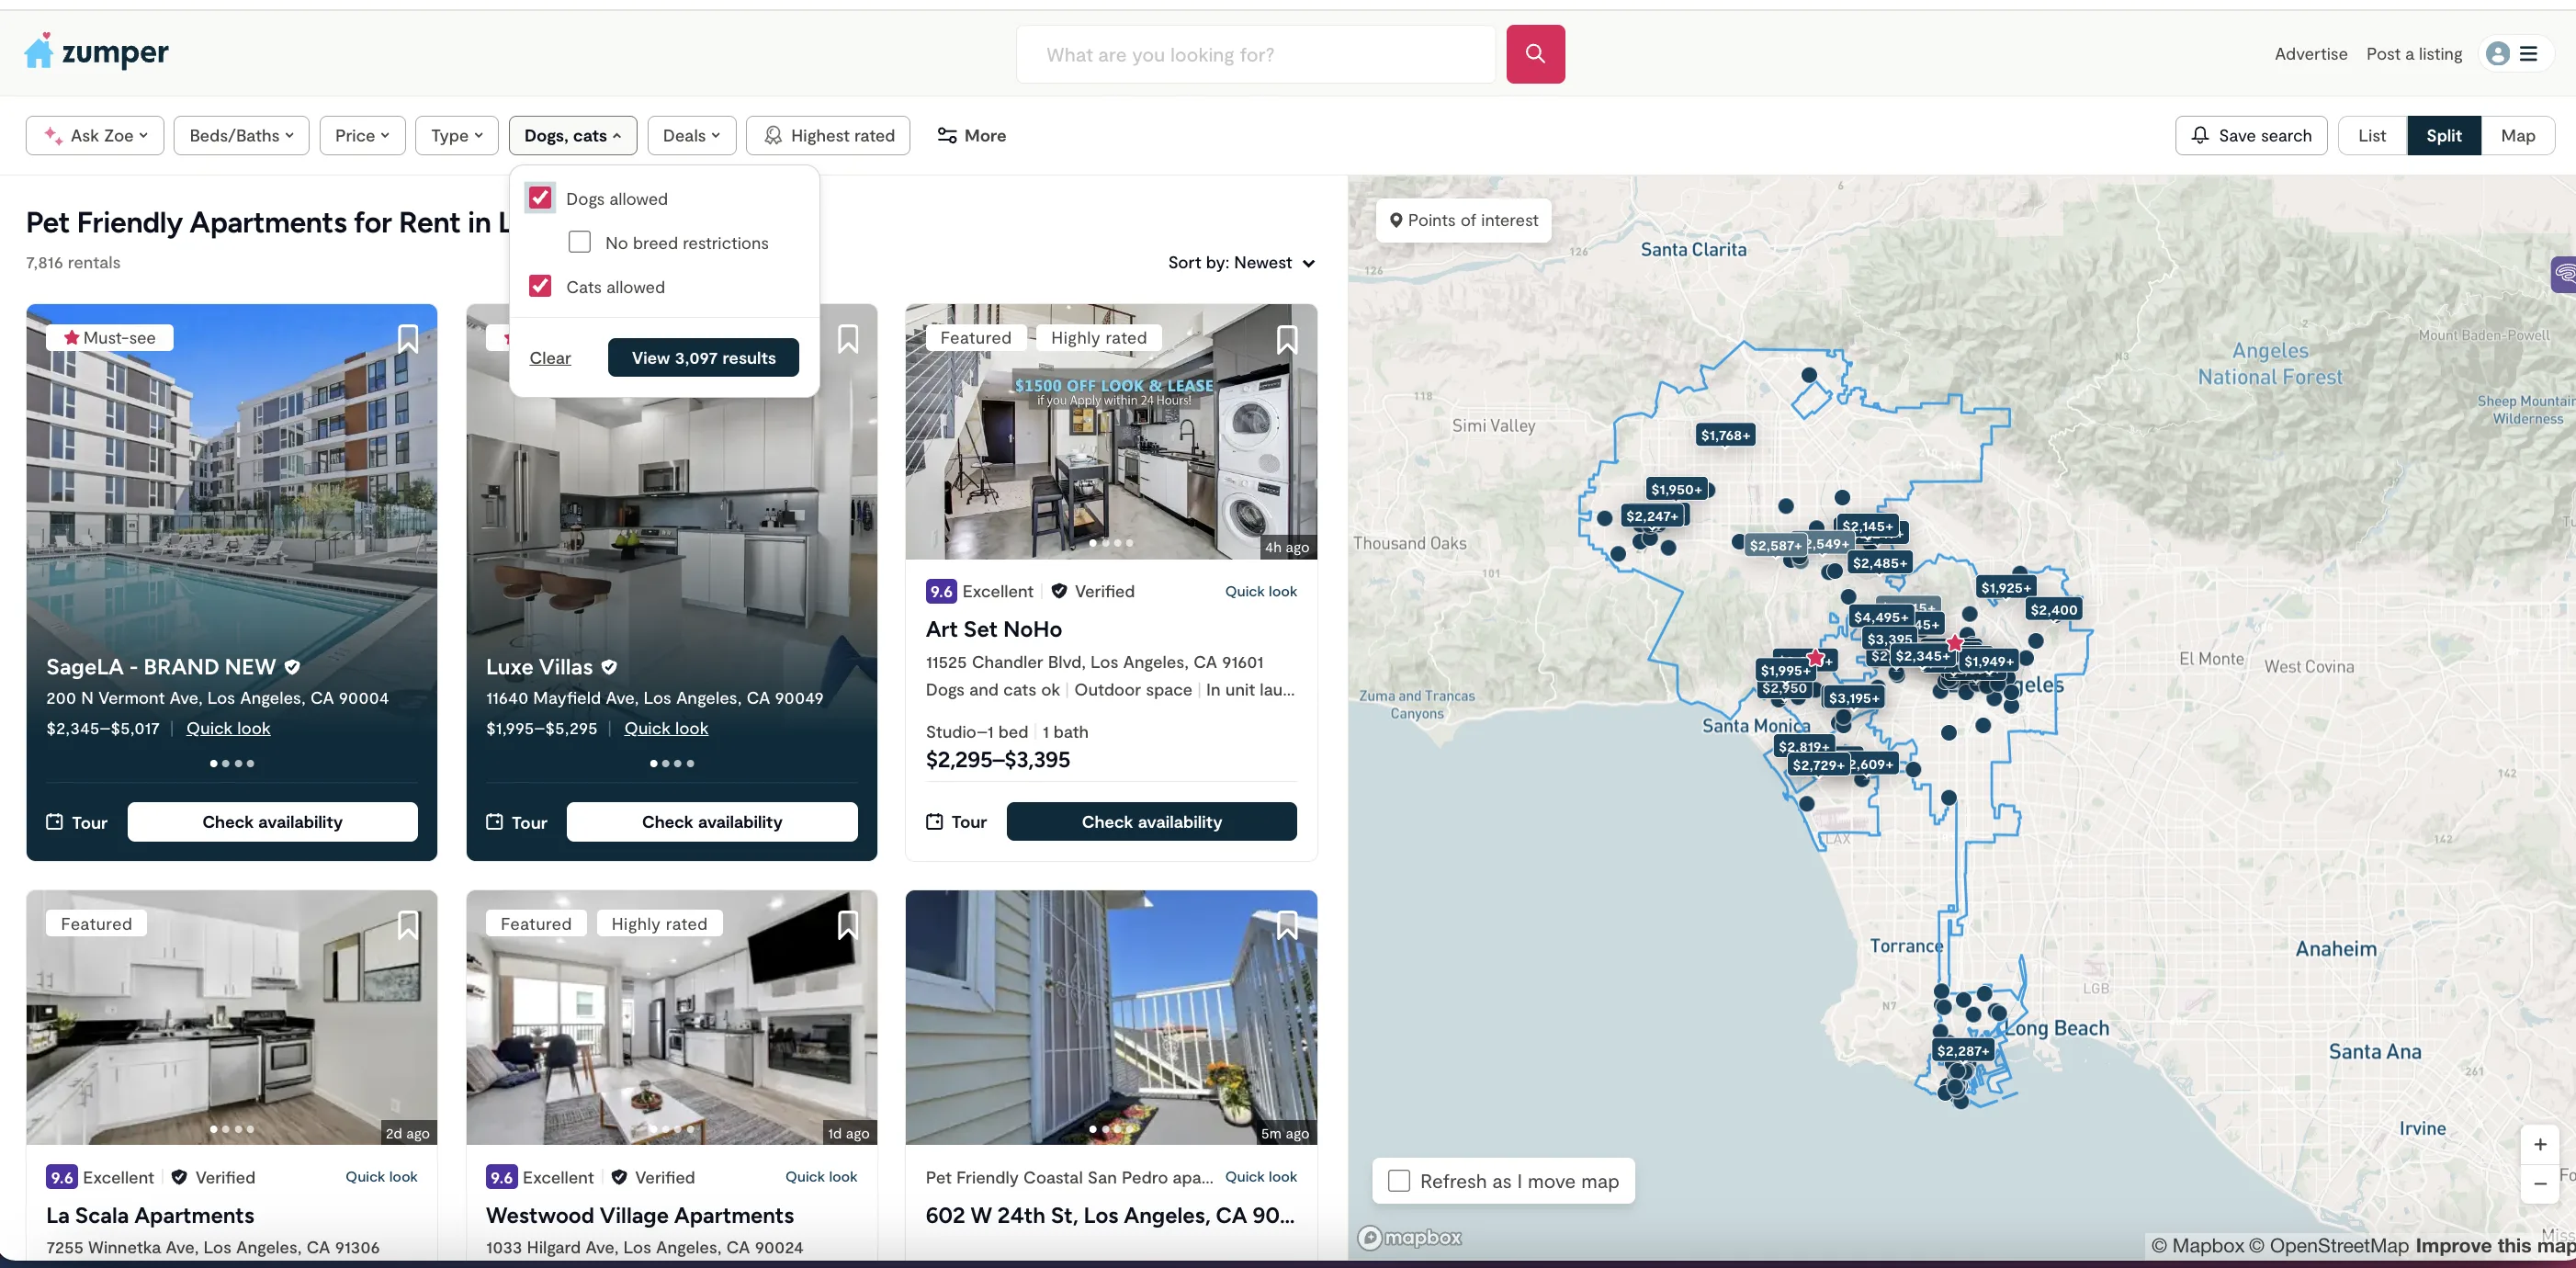Click the $2,729+ map price marker
Viewport: 2576px width, 1268px height.
[1818, 765]
